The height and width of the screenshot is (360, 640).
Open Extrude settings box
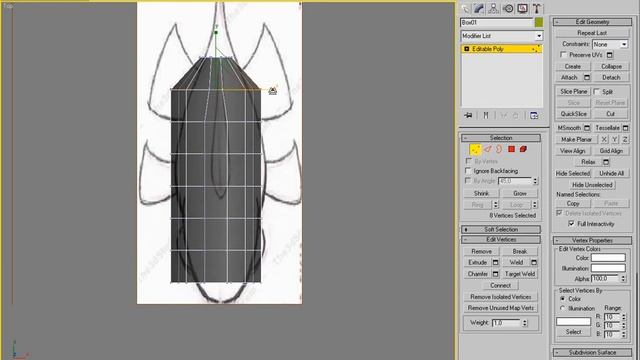coord(496,262)
